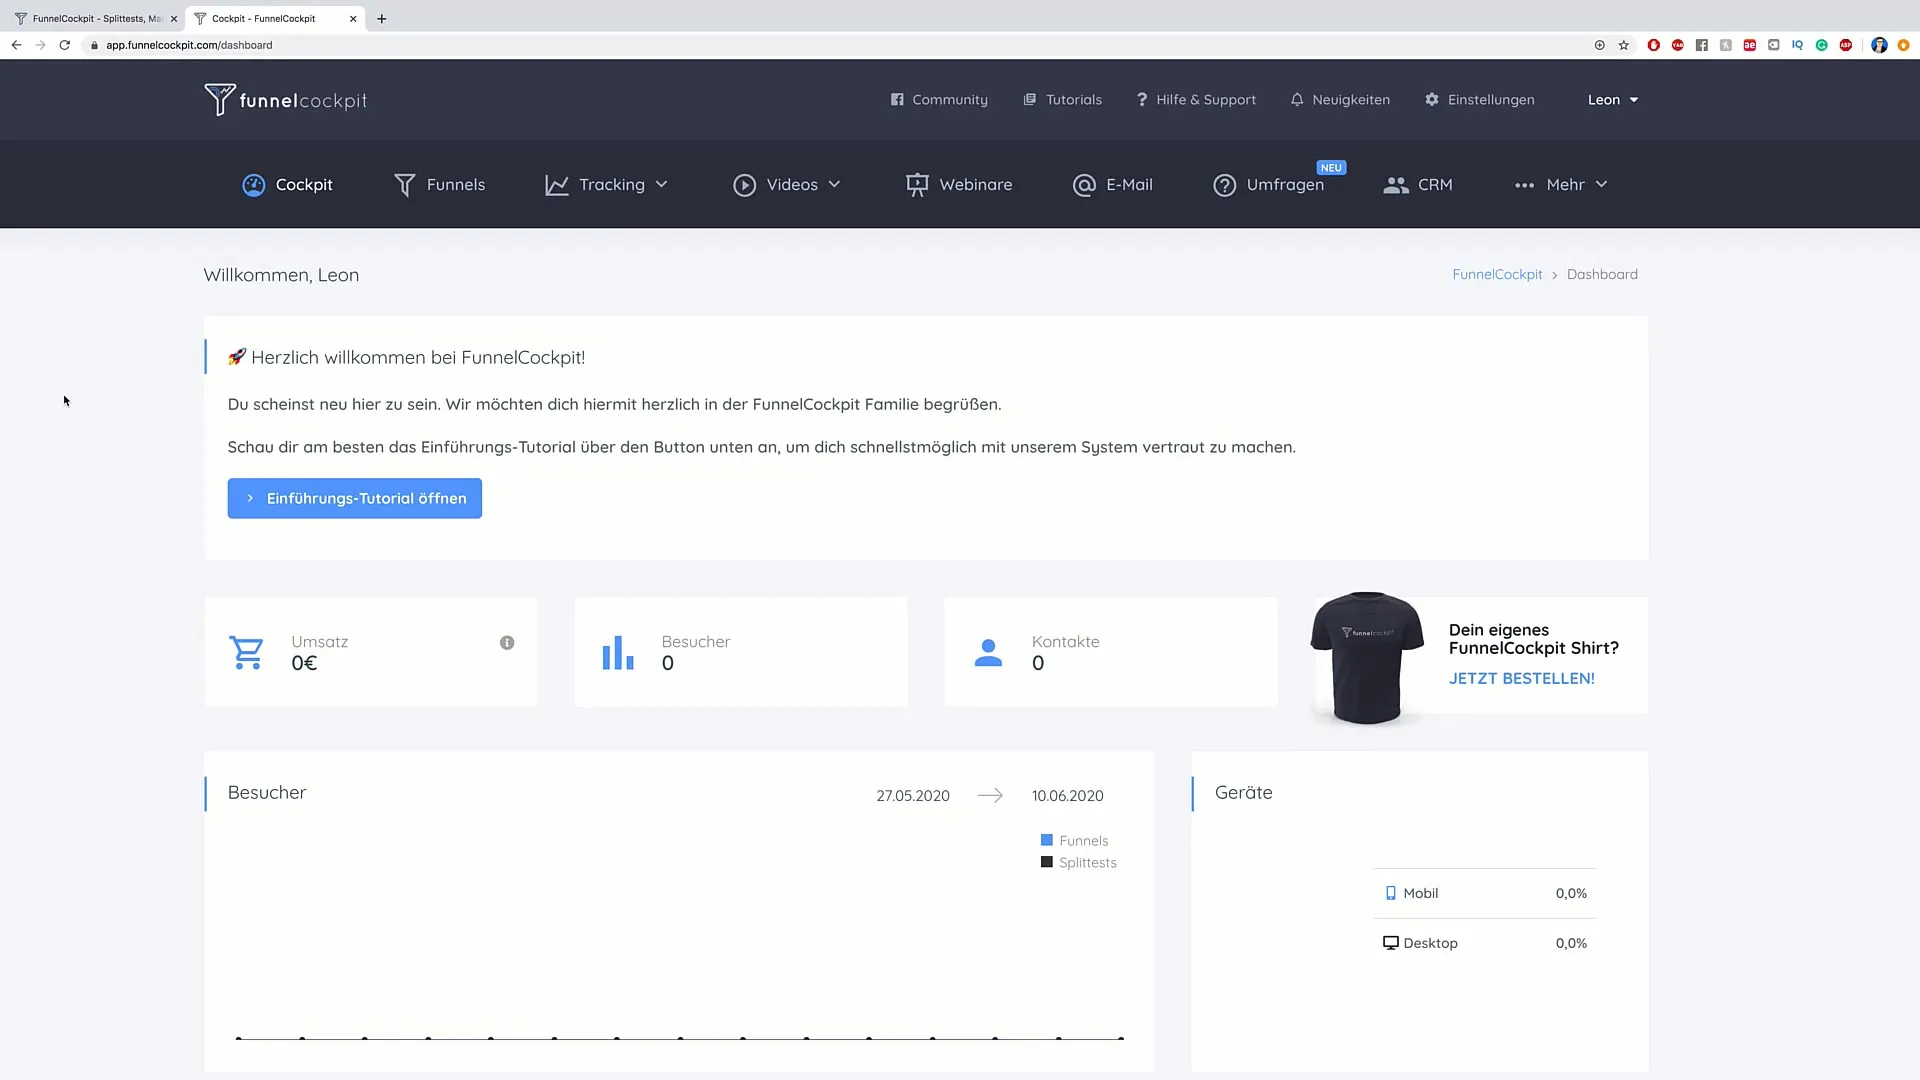Click the Community Facebook icon
Image resolution: width=1920 pixels, height=1080 pixels.
[x=897, y=100]
